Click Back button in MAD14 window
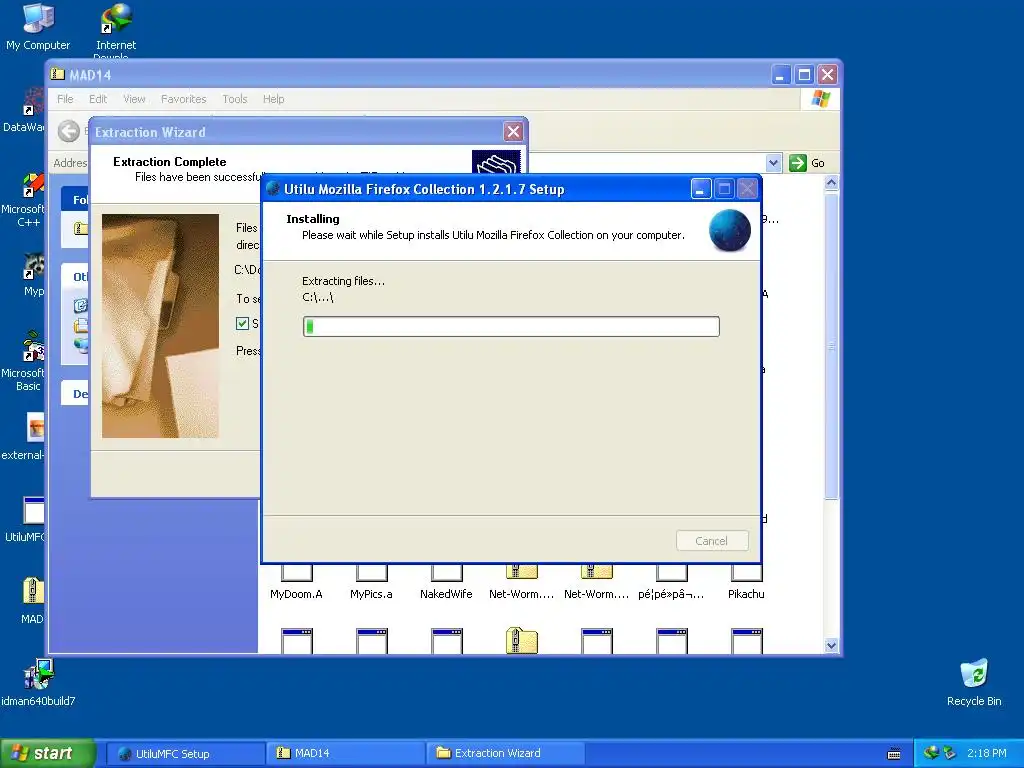 pos(69,131)
